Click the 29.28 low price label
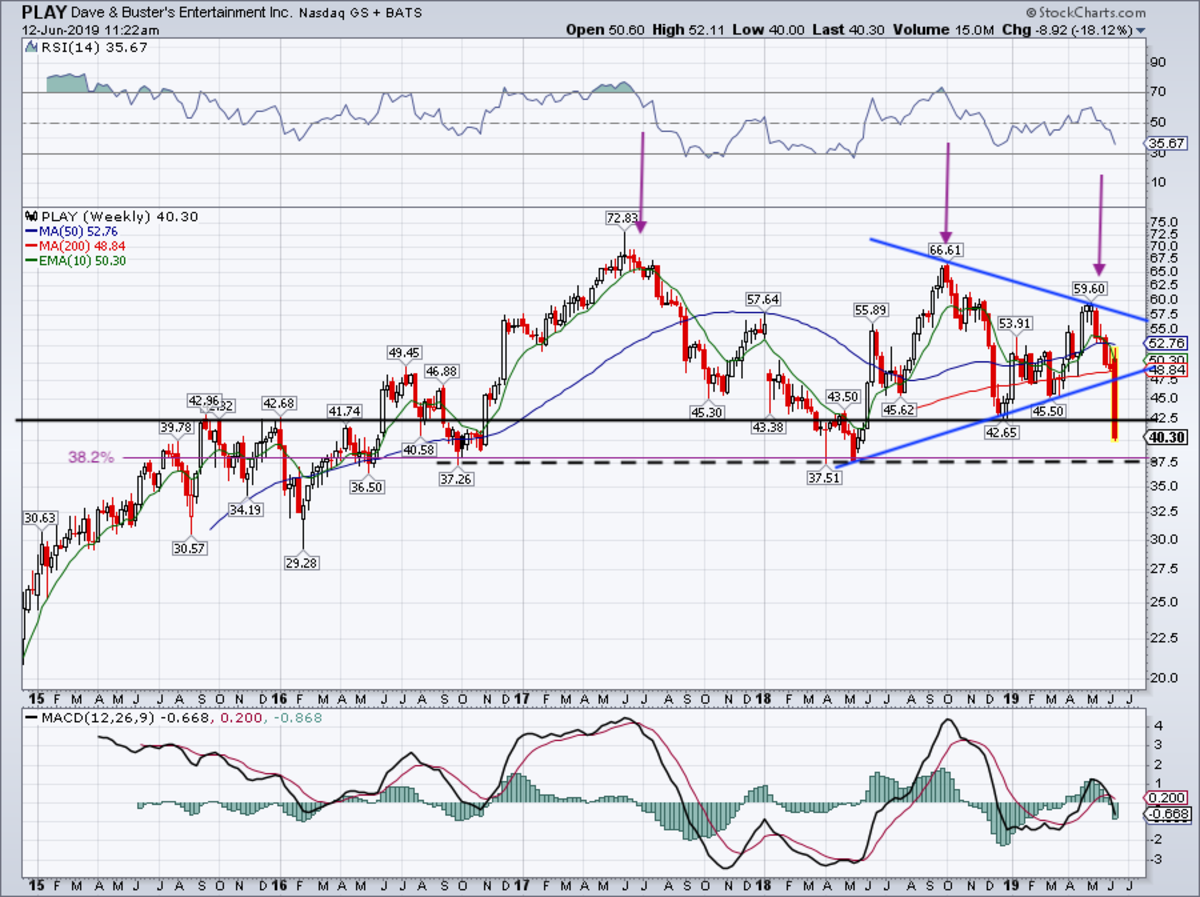The height and width of the screenshot is (897, 1200). (x=300, y=564)
